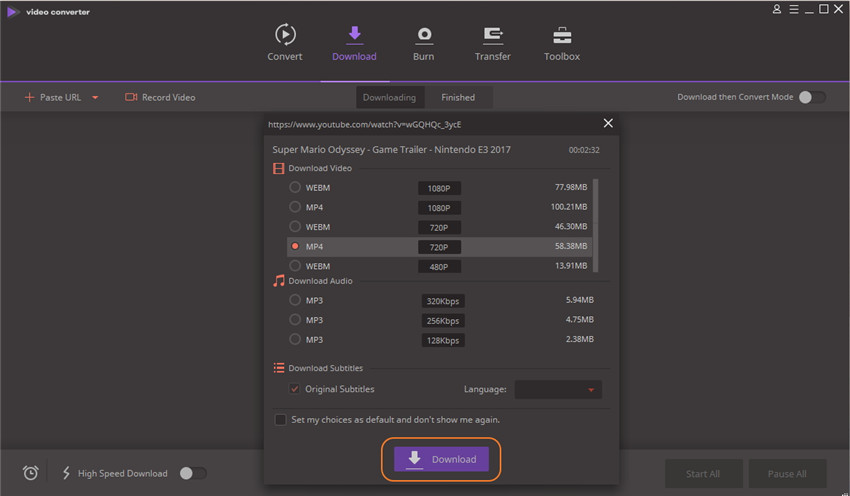
Task: Toggle Download then Convert Mode switch
Action: [x=812, y=97]
